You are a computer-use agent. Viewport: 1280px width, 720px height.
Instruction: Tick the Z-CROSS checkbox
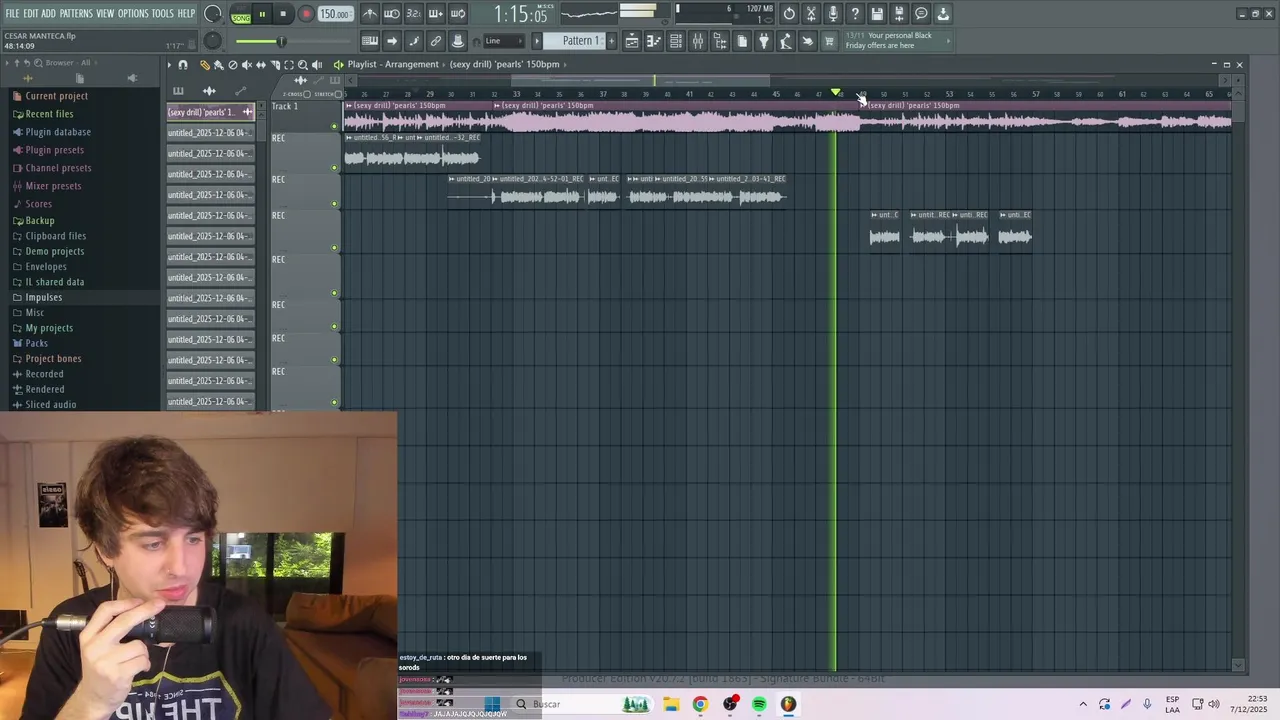coord(306,94)
